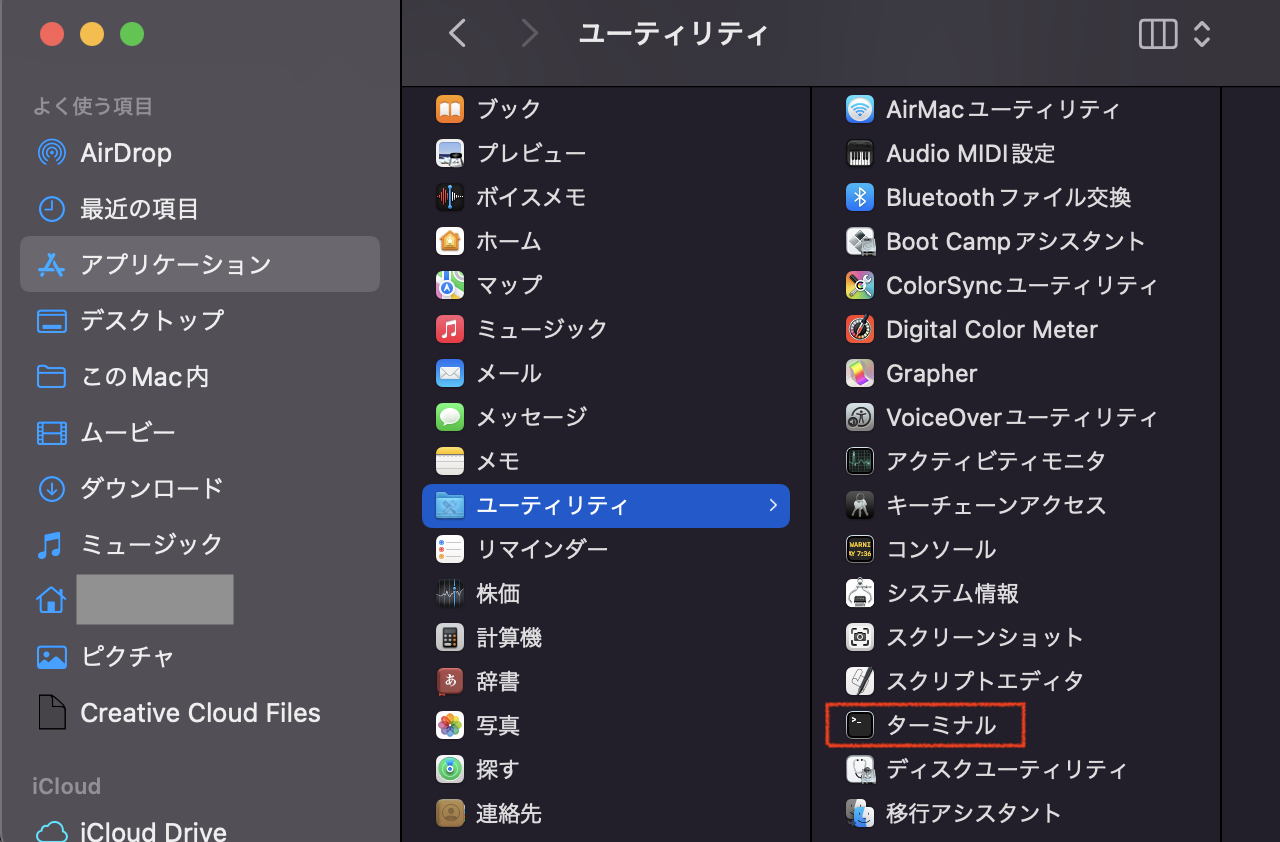1280x842 pixels.
Task: Click the Maps app icon
Action: tap(450, 285)
